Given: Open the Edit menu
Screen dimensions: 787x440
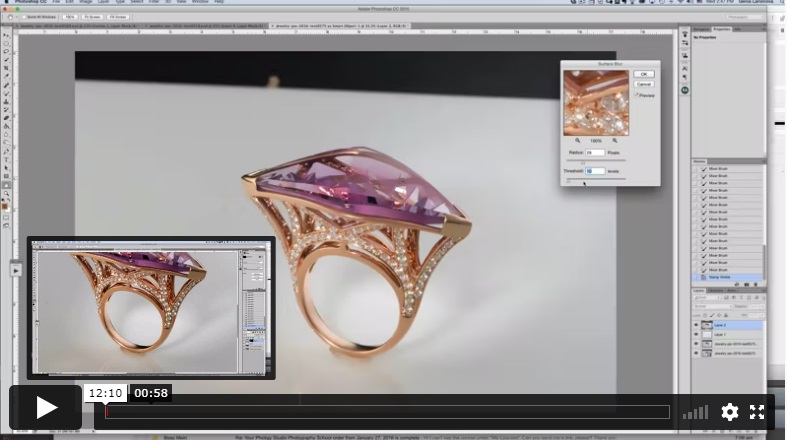Looking at the screenshot, I should tap(70, 2).
